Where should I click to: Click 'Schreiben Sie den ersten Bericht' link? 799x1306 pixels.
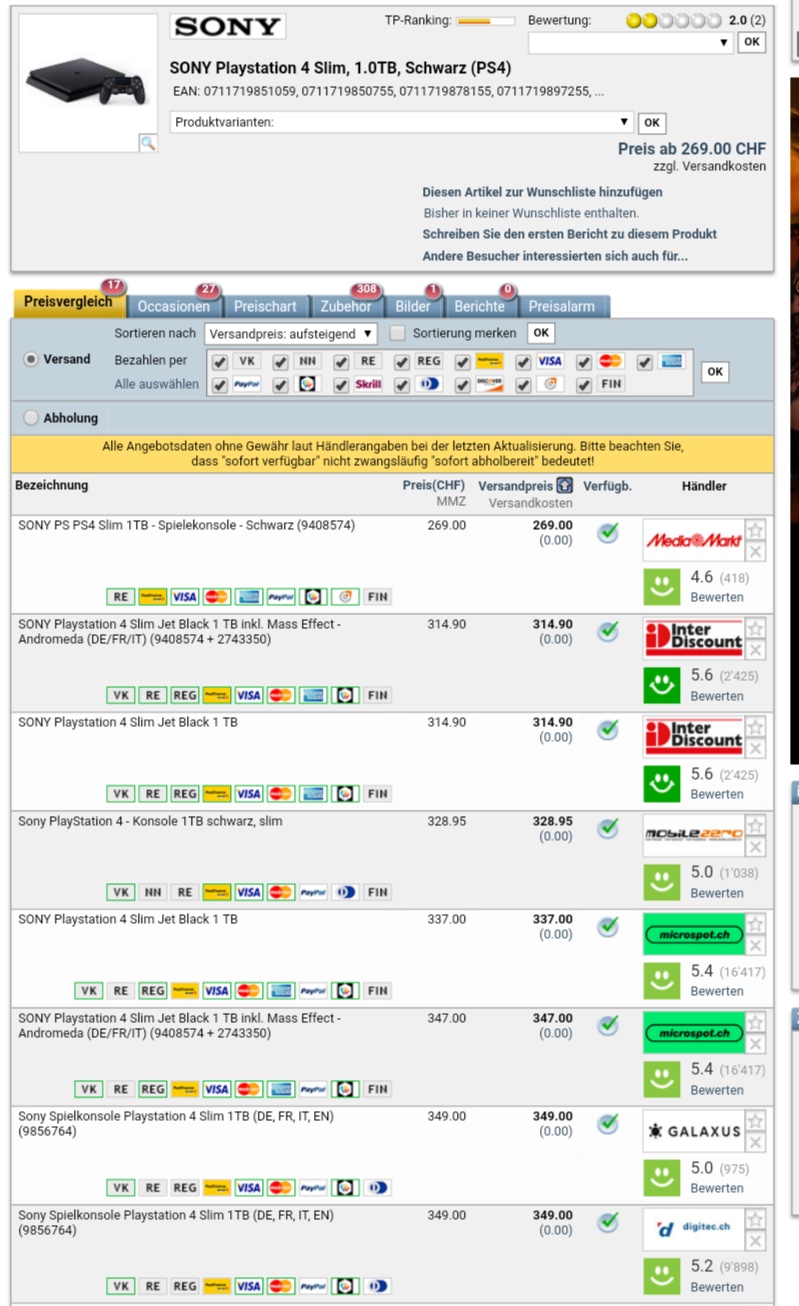[x=569, y=234]
